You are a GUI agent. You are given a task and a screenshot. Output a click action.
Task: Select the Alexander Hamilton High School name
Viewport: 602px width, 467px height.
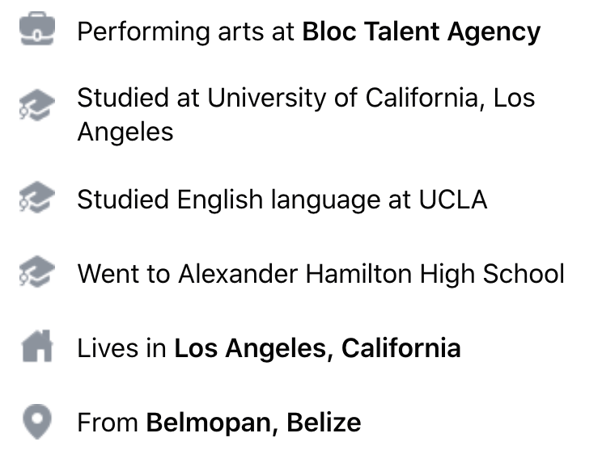371,273
